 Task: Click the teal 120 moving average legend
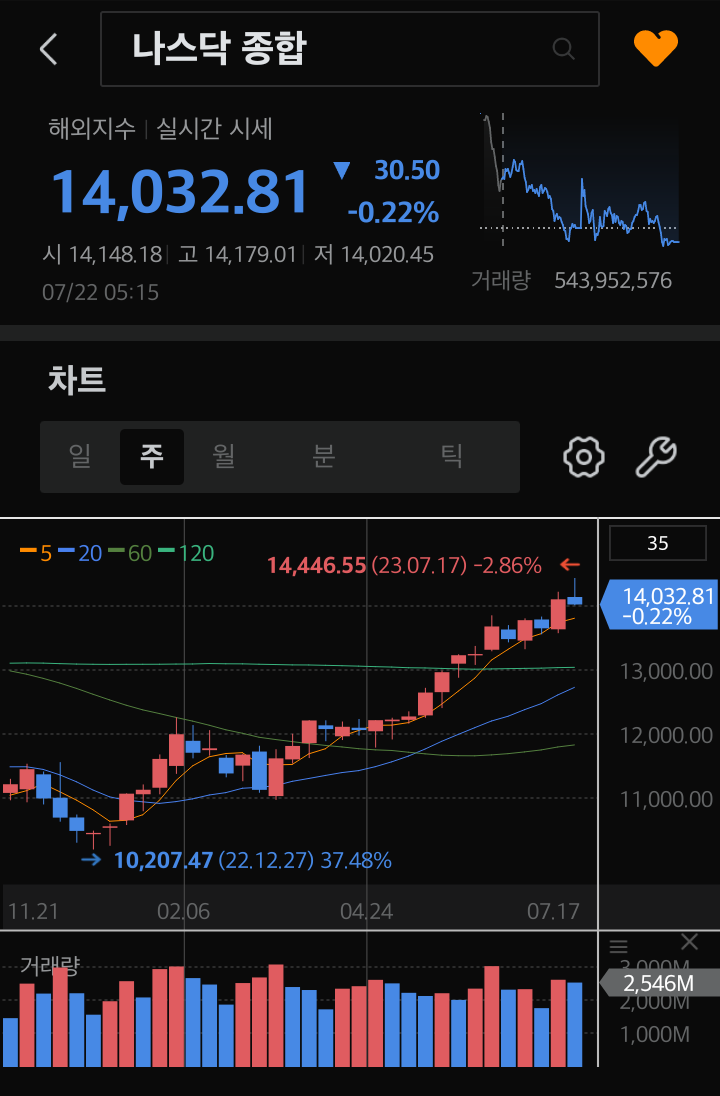[185, 554]
